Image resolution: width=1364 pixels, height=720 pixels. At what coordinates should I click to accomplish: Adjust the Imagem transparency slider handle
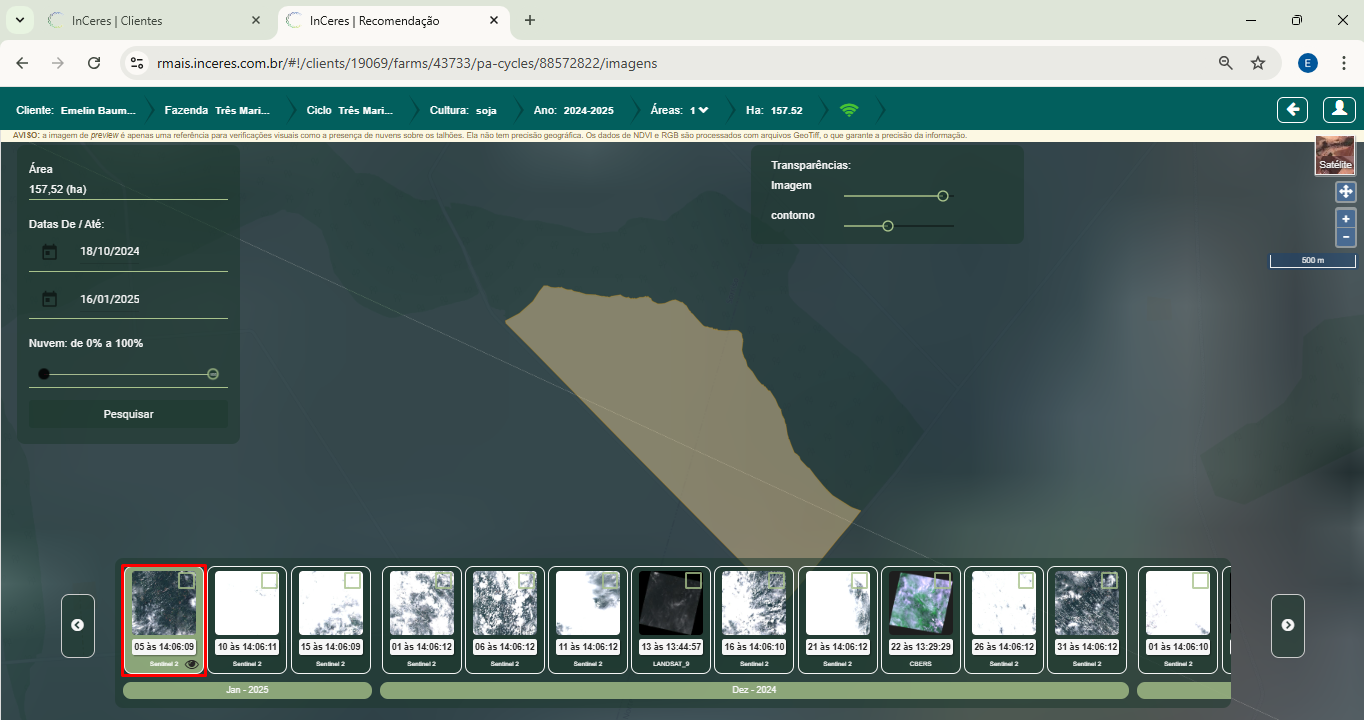[942, 196]
